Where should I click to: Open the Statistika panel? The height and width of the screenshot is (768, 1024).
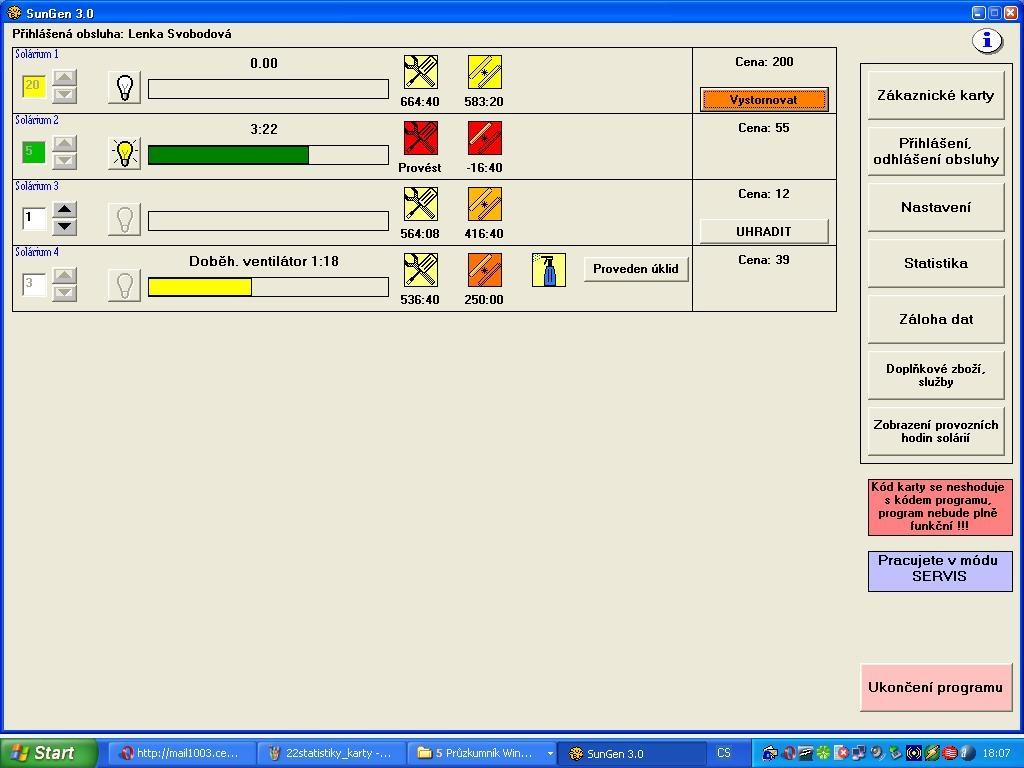[935, 263]
